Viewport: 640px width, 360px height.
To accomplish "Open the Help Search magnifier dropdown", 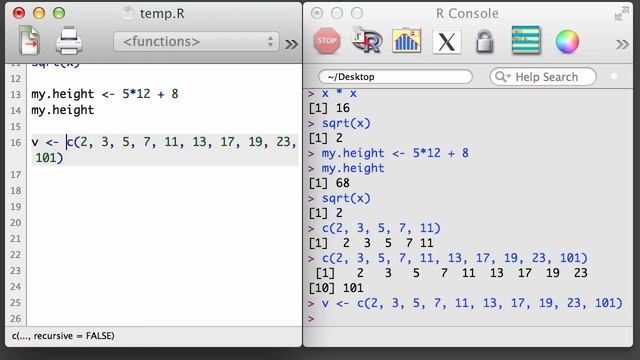I will tap(503, 77).
